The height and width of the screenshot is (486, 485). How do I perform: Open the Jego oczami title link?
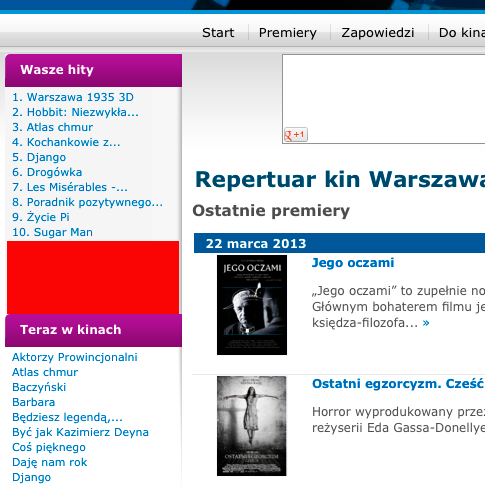pos(353,263)
